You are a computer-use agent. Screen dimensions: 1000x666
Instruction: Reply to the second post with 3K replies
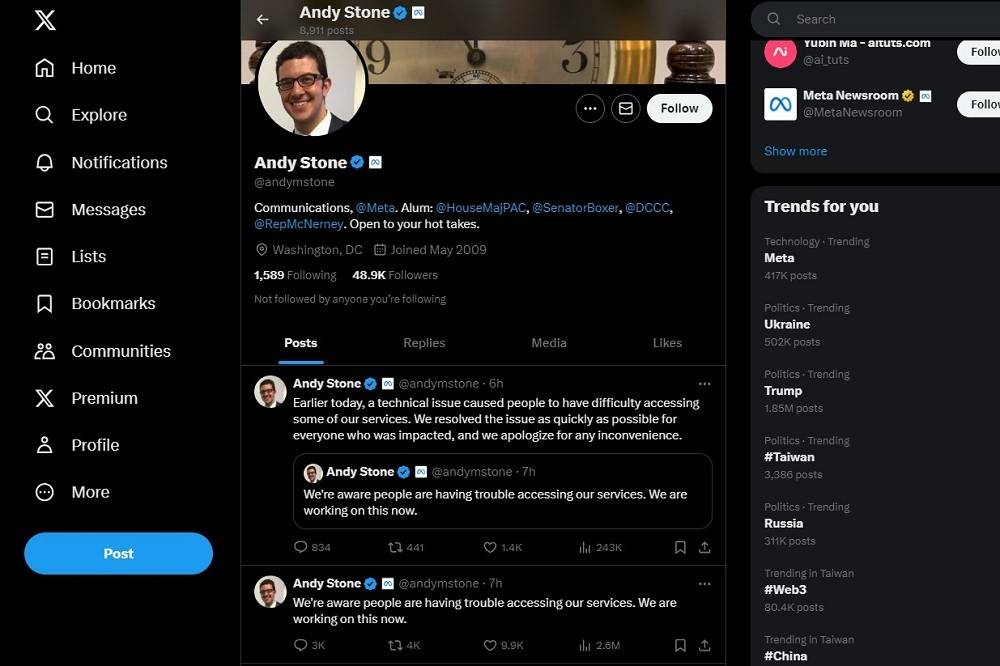[x=309, y=646]
